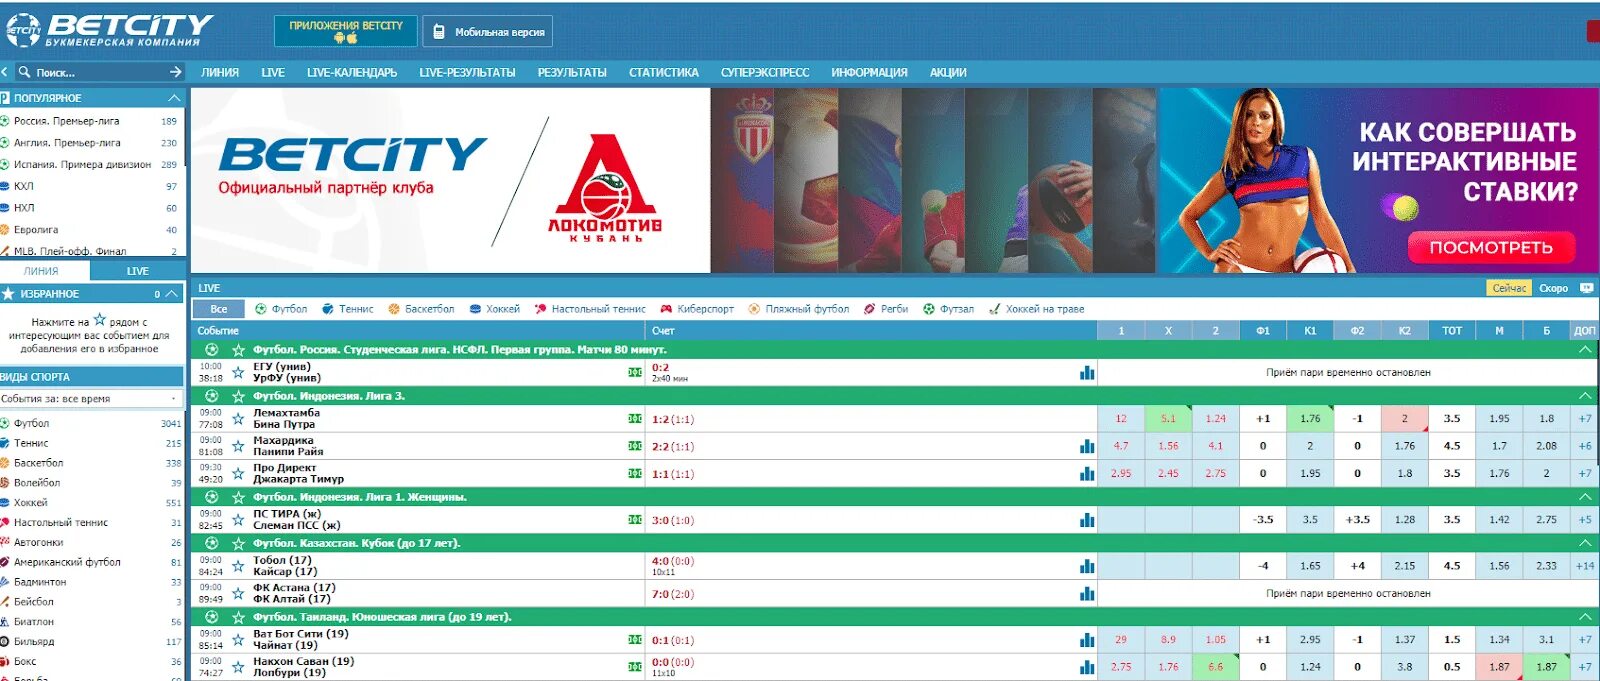The image size is (1600, 681).
Task: Favorite the Таиланд Юношеская лига league star
Action: point(238,617)
